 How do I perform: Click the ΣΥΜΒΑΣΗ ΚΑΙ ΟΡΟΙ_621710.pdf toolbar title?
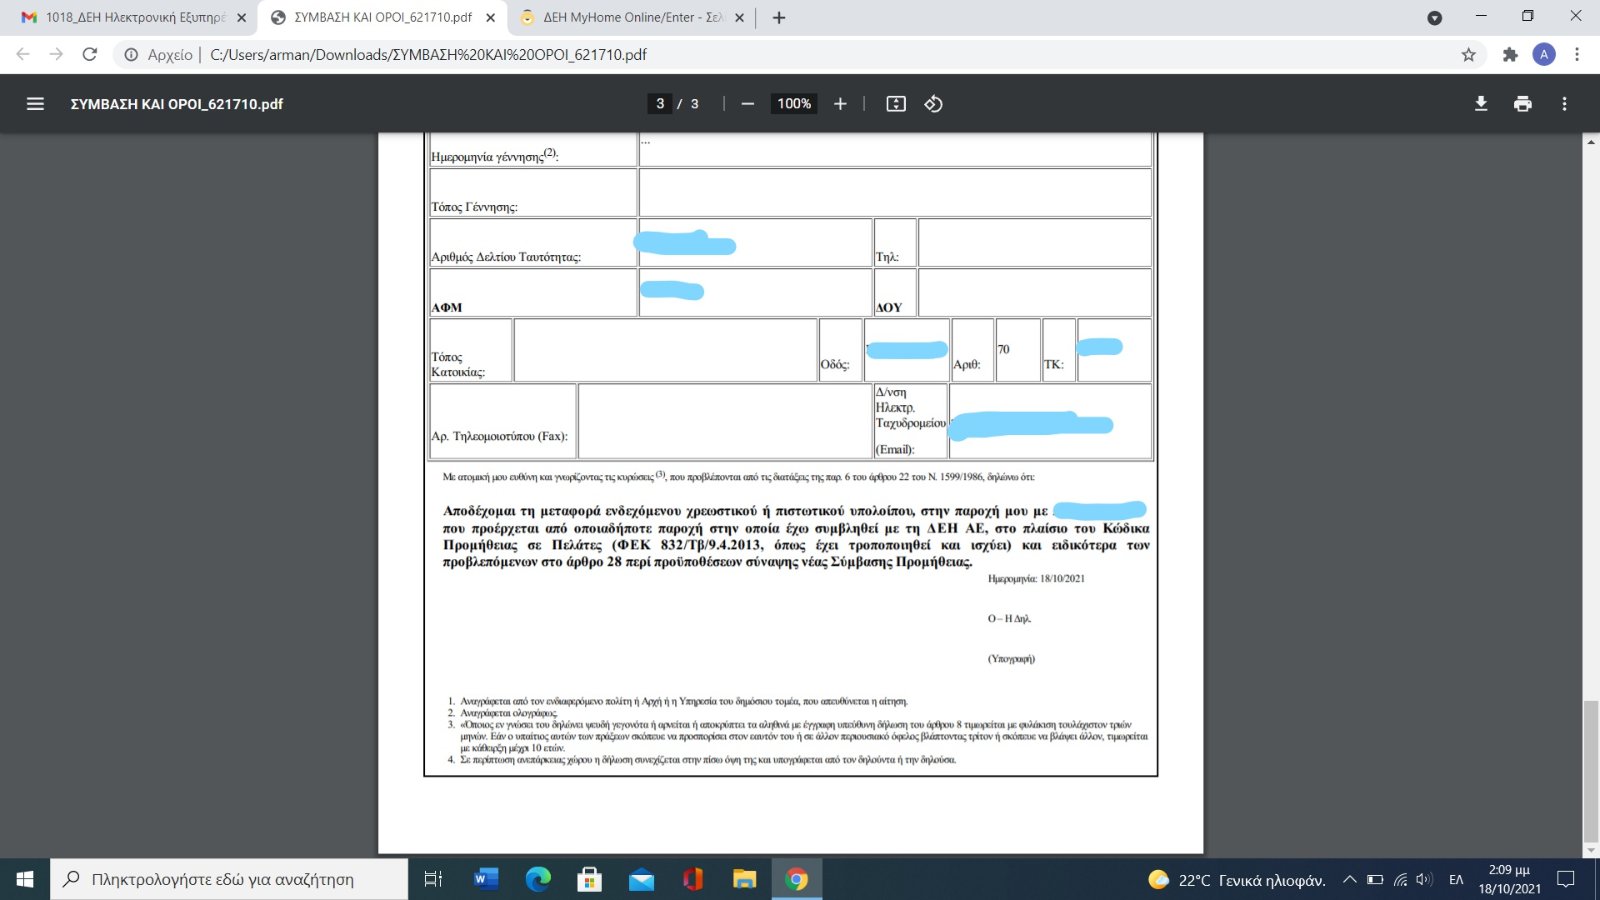coord(177,104)
